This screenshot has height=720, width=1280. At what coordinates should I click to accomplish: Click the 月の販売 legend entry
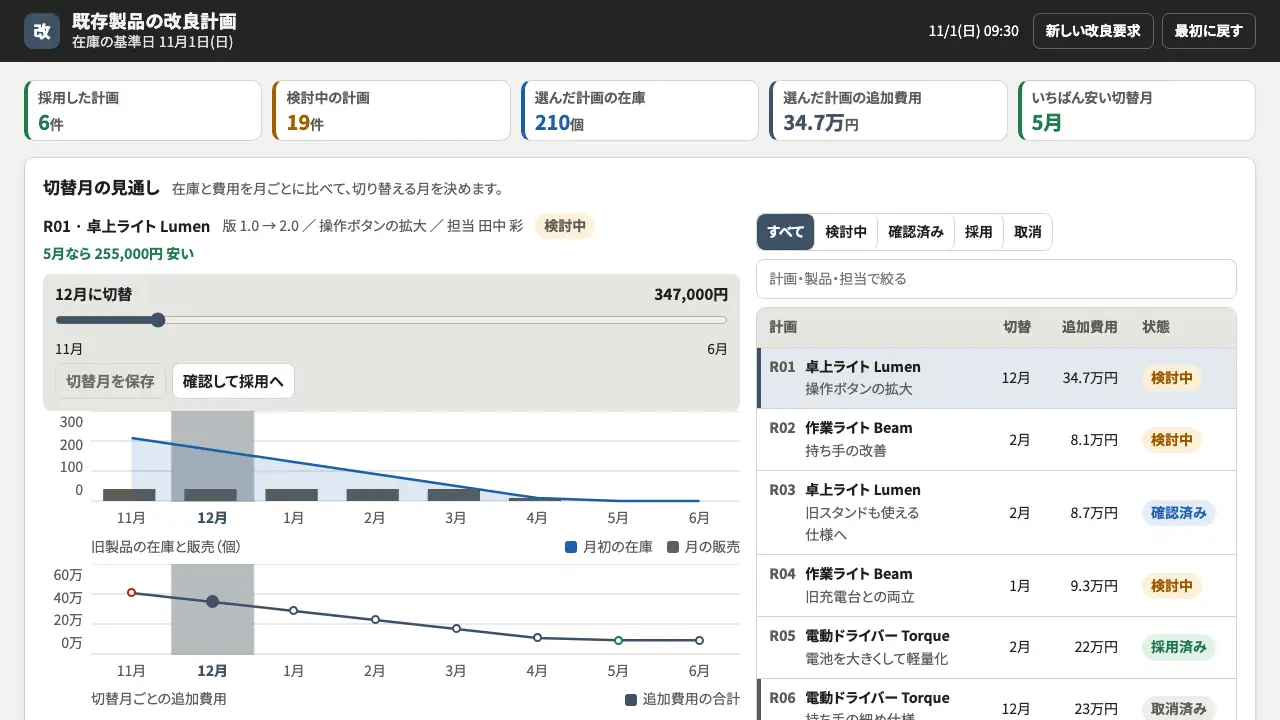[x=704, y=547]
